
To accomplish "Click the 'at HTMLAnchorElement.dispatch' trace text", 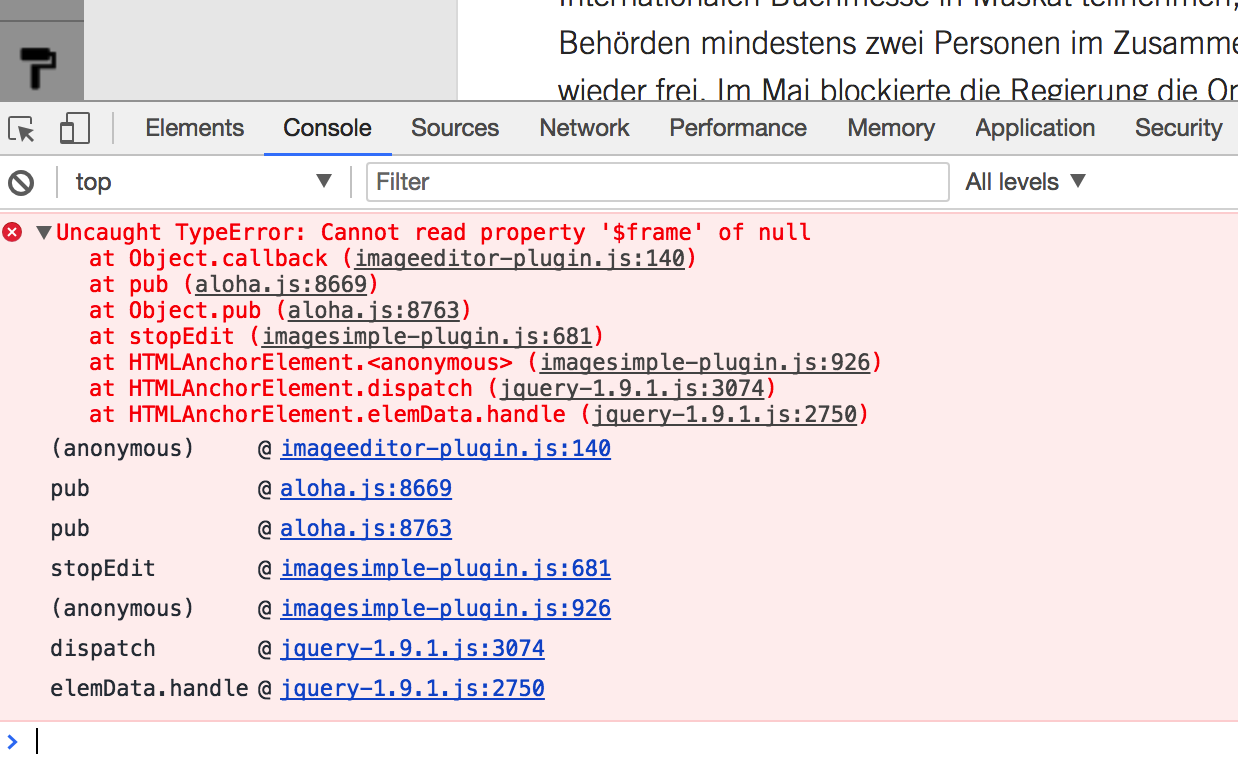I will pos(280,389).
